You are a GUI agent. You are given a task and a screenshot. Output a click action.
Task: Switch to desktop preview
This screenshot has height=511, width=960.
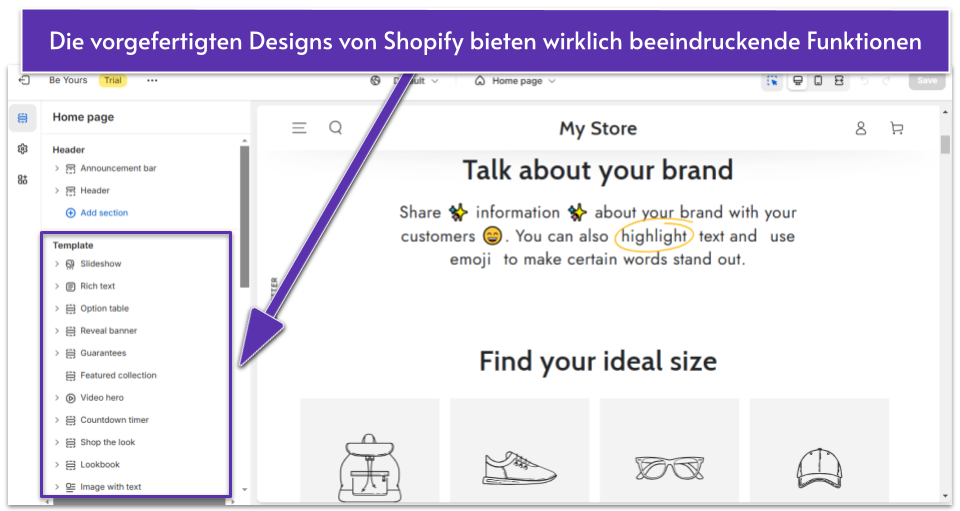point(798,81)
